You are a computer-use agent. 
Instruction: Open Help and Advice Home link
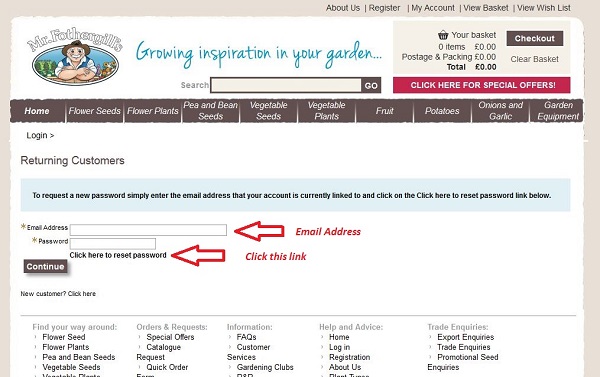339,337
